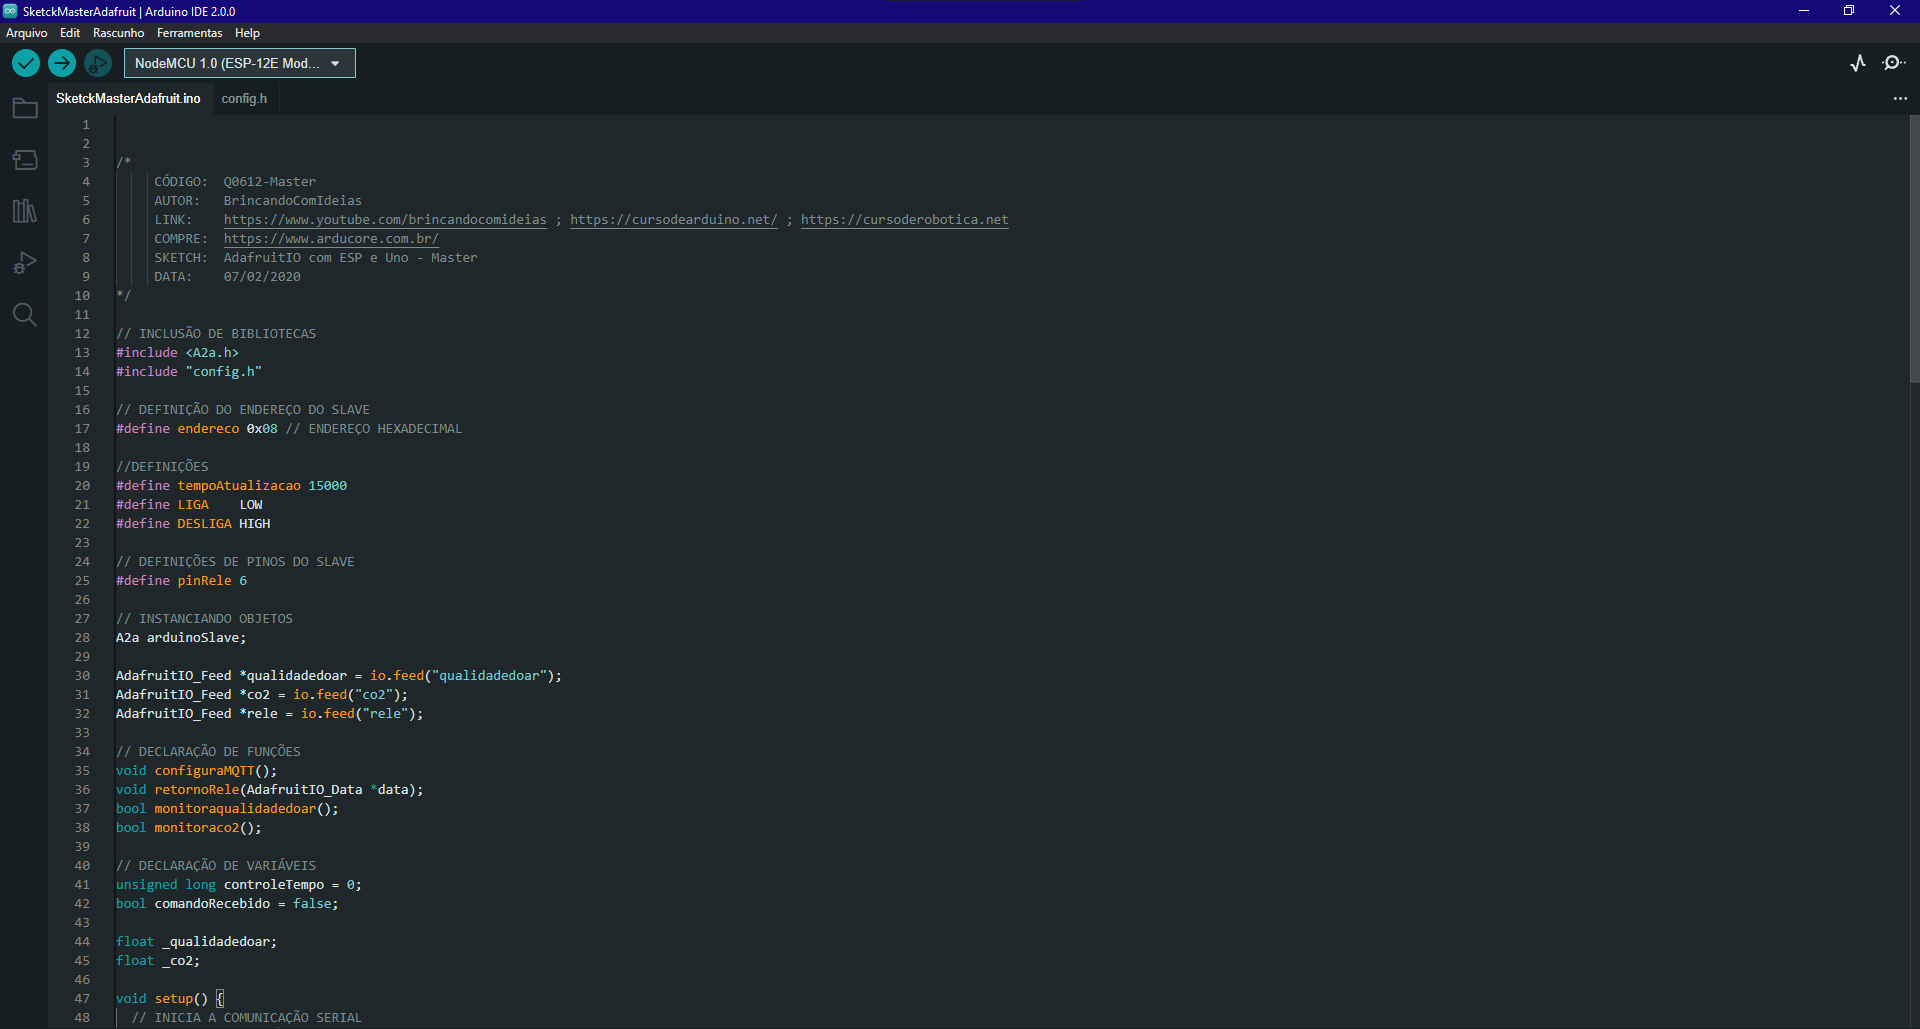Viewport: 1920px width, 1029px height.
Task: Click the text 'void setup() {'
Action: pyautogui.click(x=170, y=999)
